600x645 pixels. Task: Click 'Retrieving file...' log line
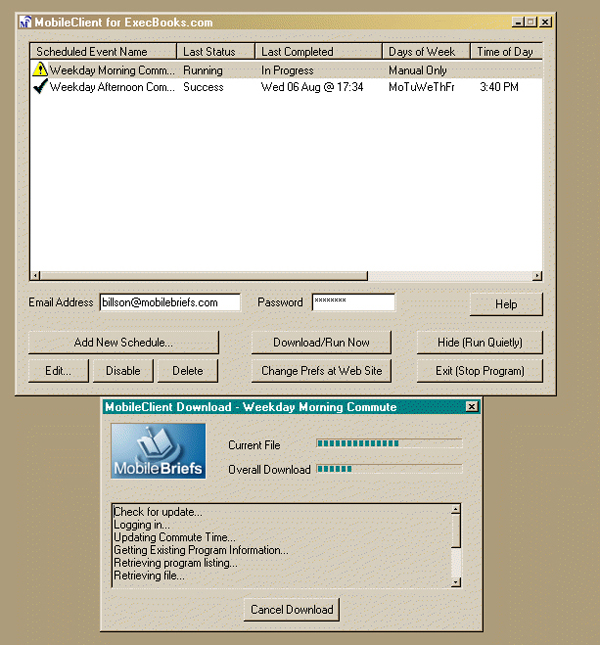click(x=149, y=575)
